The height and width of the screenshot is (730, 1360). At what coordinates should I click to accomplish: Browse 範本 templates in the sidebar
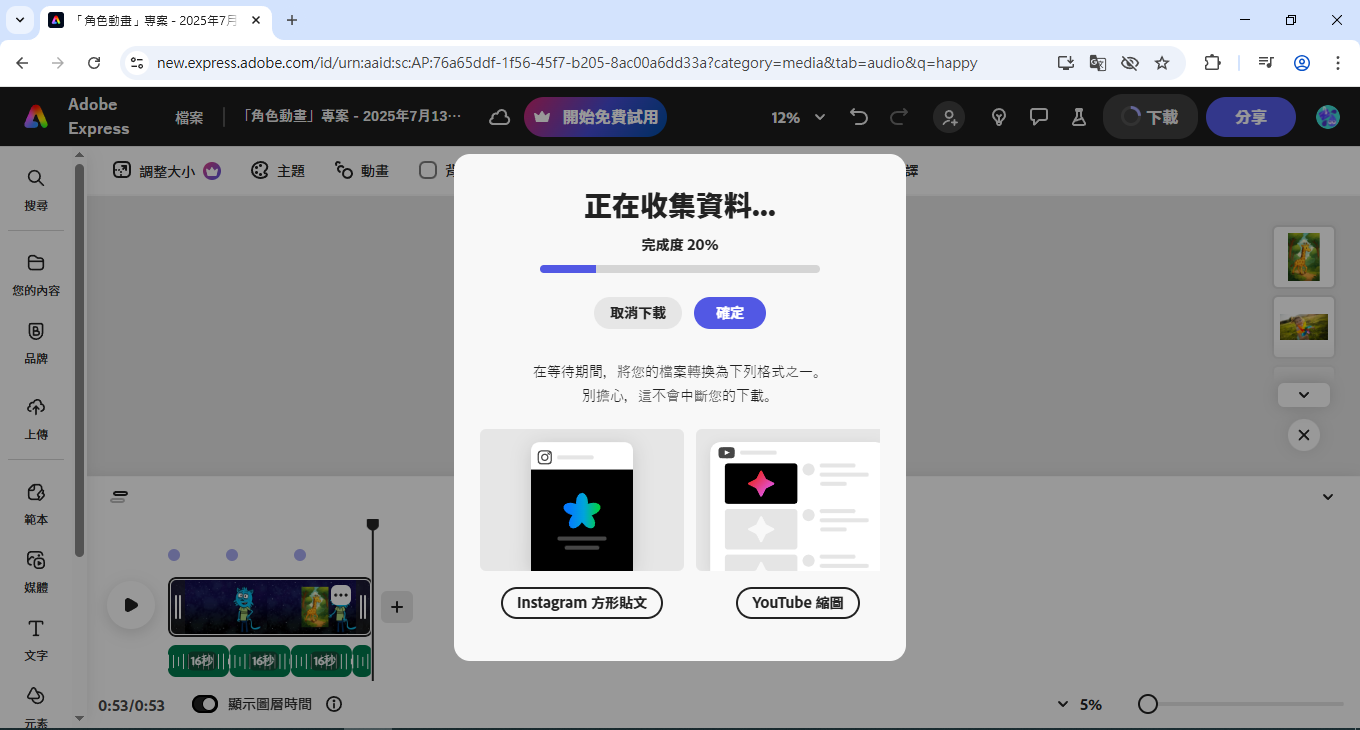pyautogui.click(x=36, y=505)
